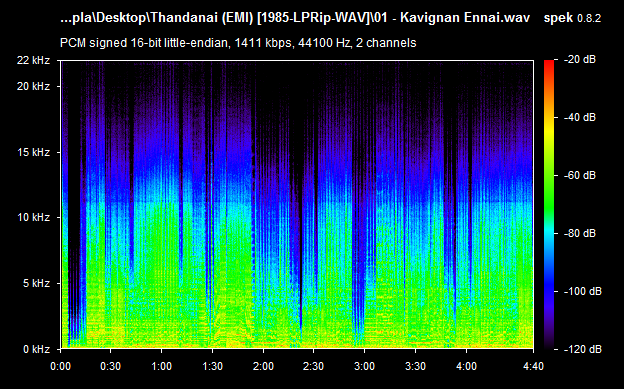Click the "4:40" end time label
624x389 pixels.
click(533, 366)
